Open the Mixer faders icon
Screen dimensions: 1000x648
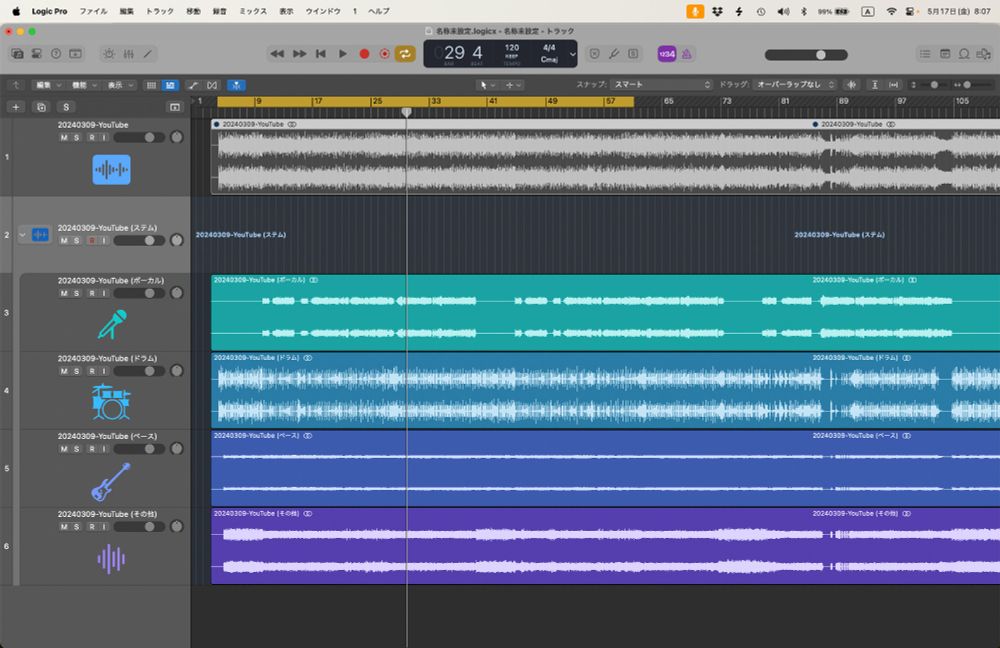point(128,54)
